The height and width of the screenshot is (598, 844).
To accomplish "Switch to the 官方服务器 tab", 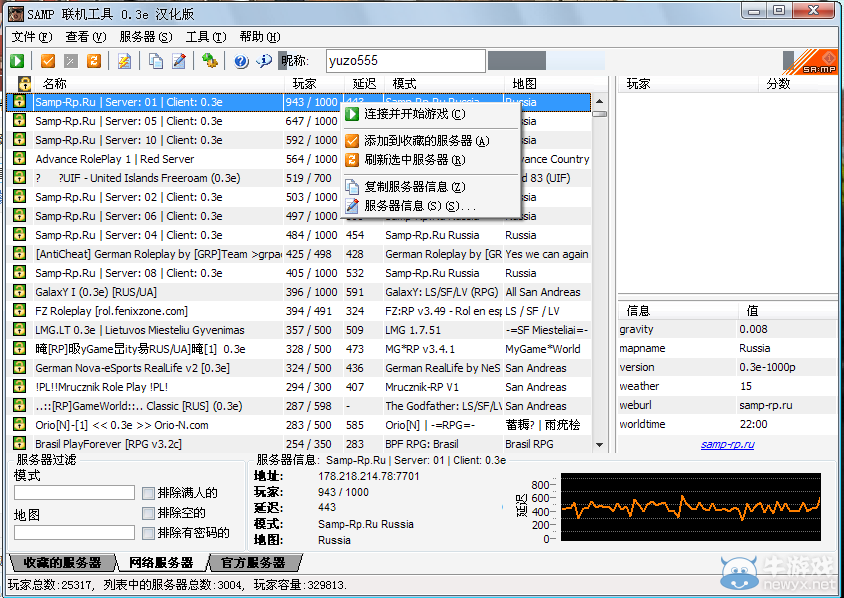I will tap(253, 563).
